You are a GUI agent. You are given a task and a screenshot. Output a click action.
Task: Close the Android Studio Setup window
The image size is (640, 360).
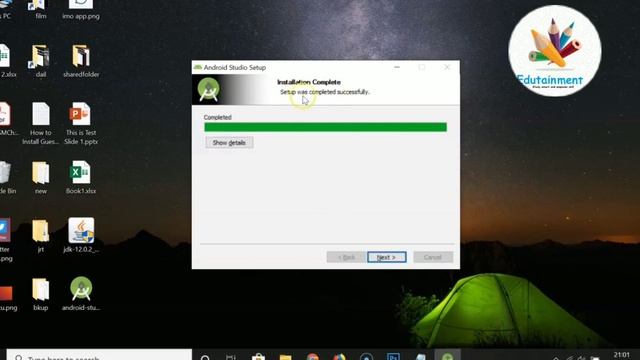(447, 67)
